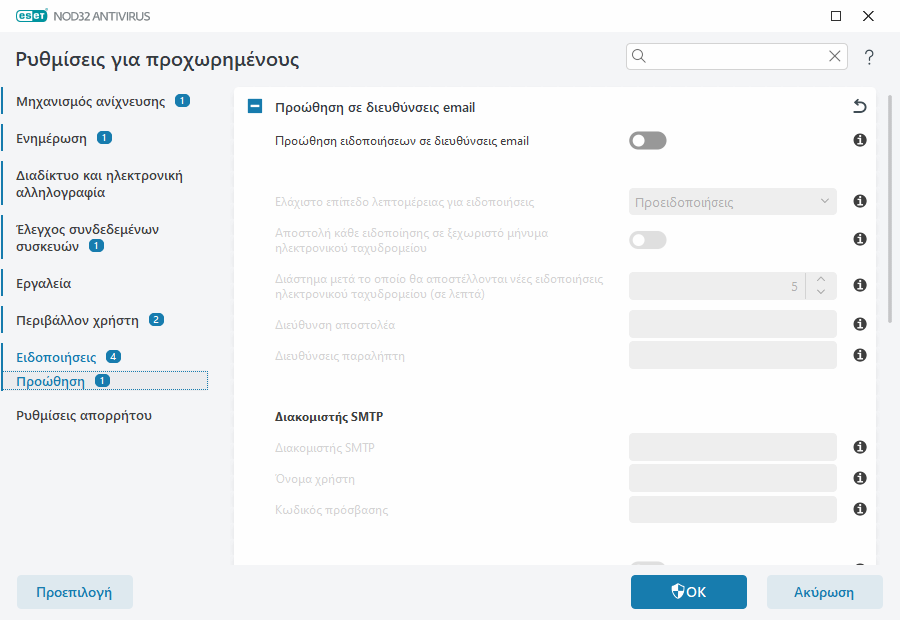
Task: Click the search magnifier icon
Action: (640, 56)
